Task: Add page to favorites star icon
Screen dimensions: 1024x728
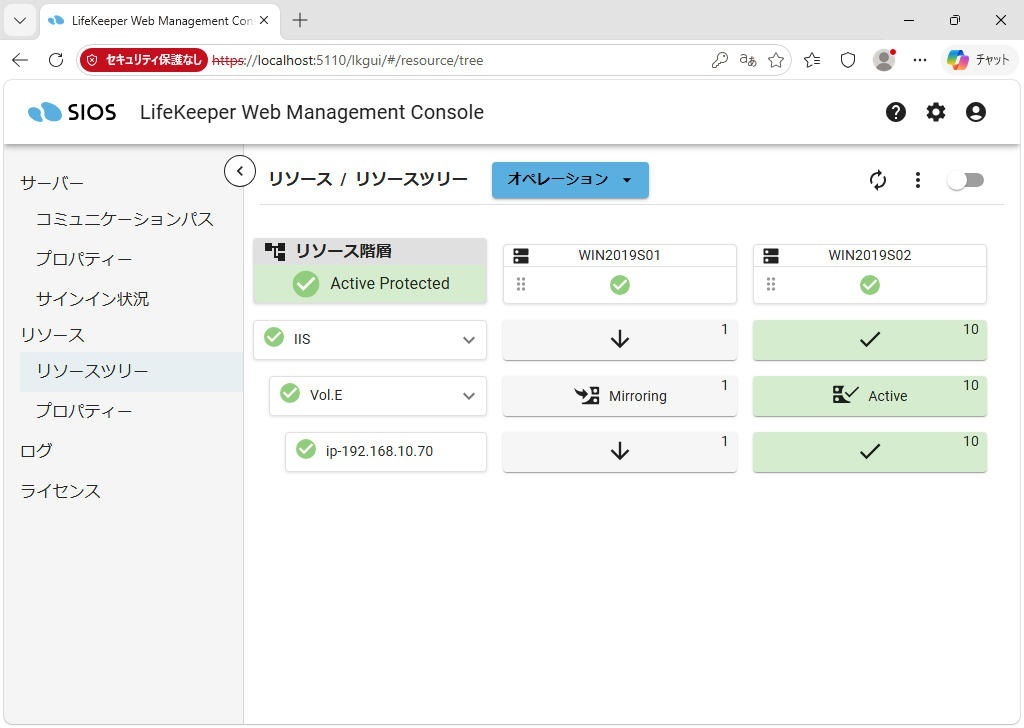Action: [776, 60]
